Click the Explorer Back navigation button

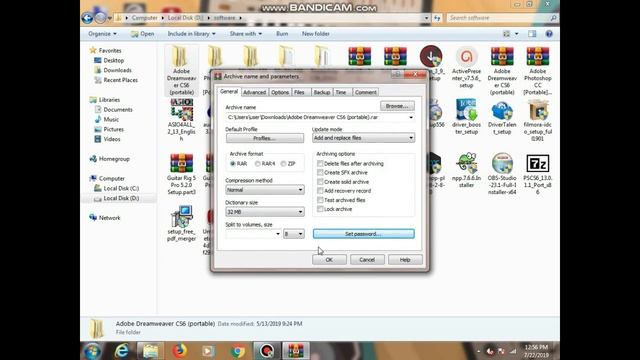(x=87, y=18)
